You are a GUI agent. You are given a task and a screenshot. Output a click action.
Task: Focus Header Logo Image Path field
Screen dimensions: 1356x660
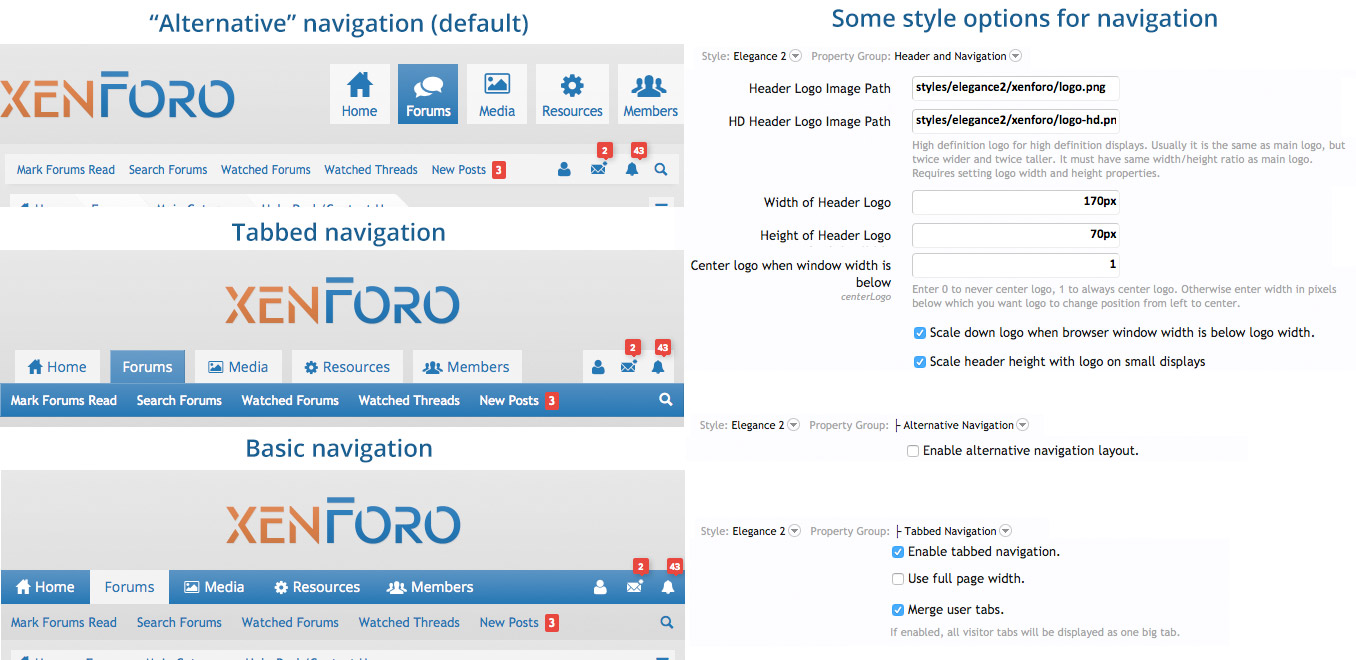coord(1016,88)
